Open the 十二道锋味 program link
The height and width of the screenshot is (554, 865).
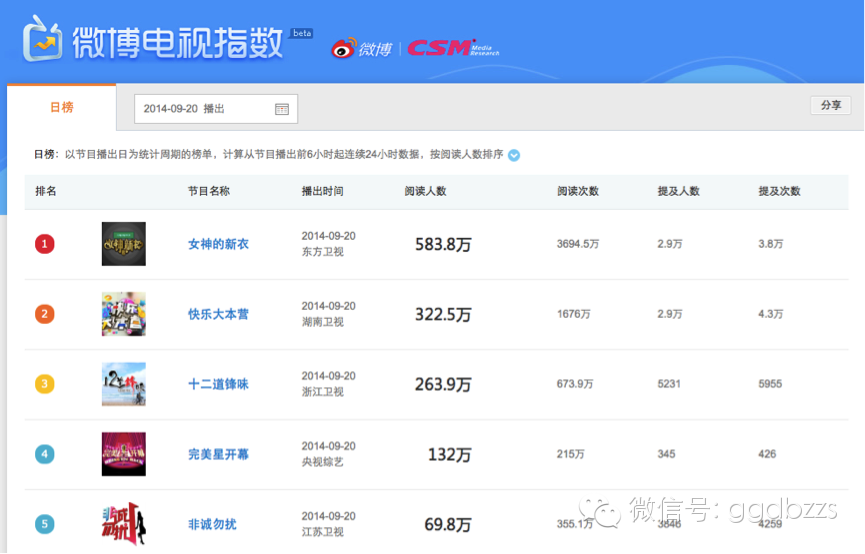(218, 384)
